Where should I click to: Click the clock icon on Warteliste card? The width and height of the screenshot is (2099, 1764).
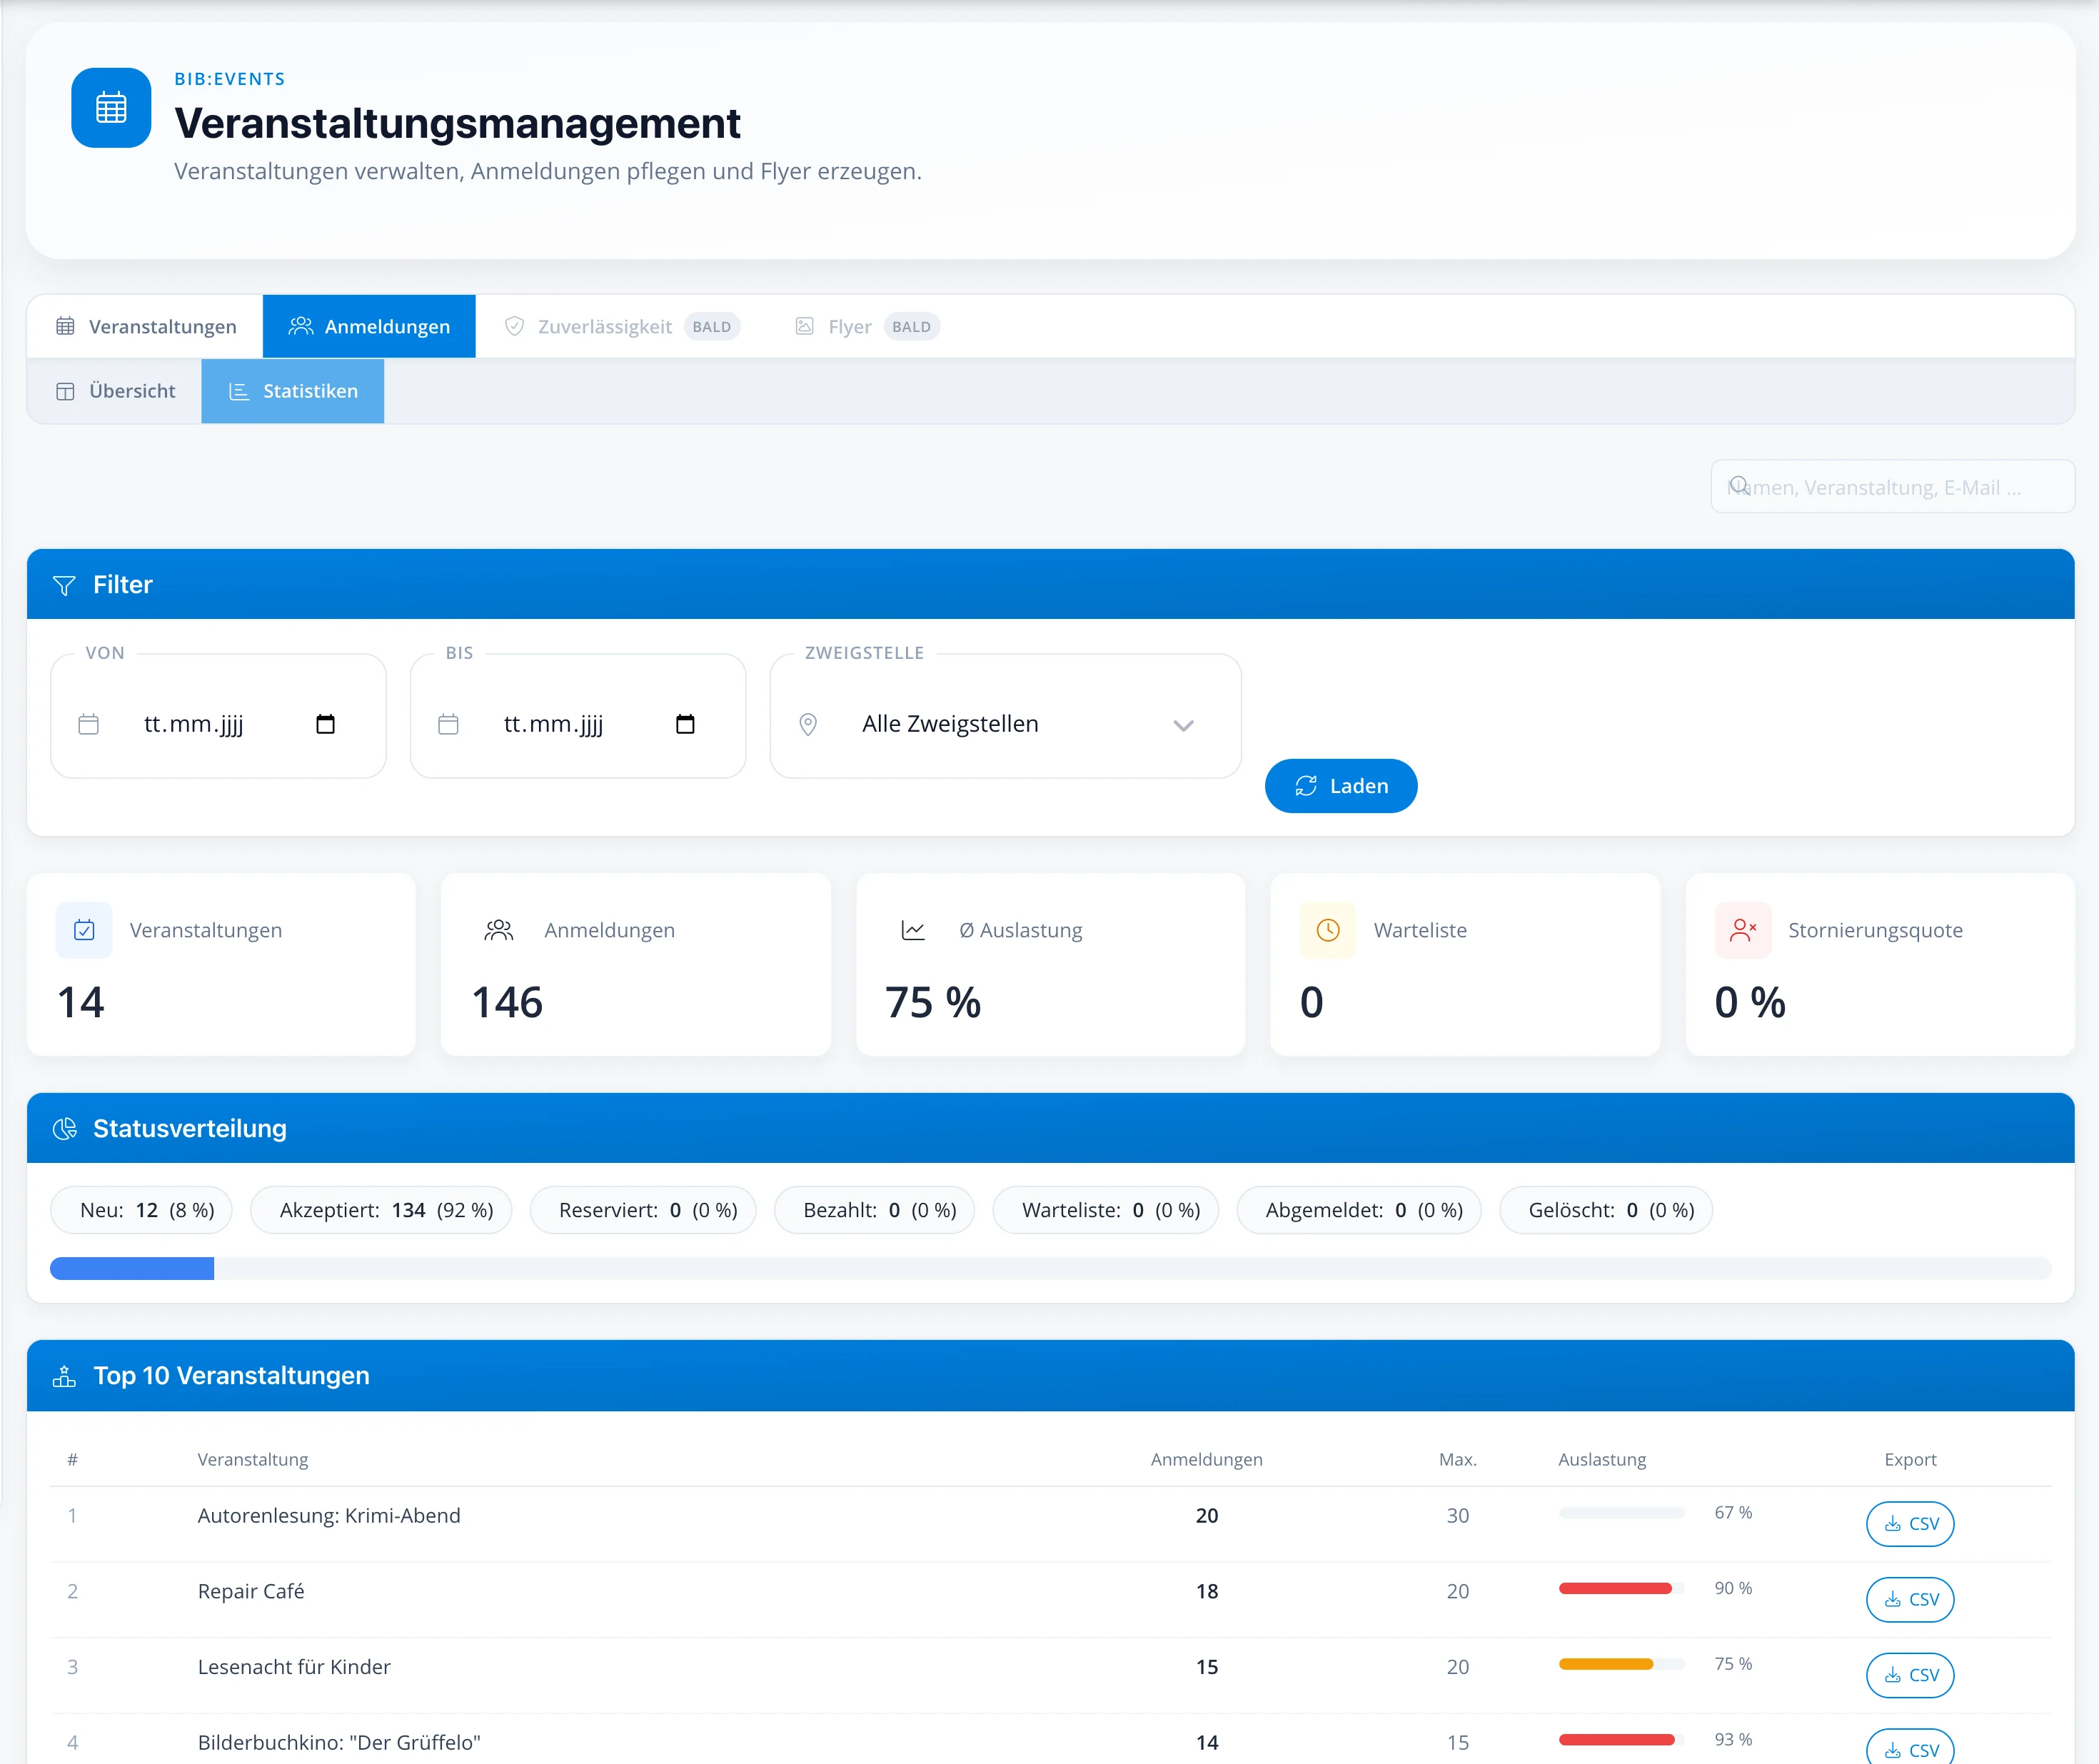[1328, 930]
